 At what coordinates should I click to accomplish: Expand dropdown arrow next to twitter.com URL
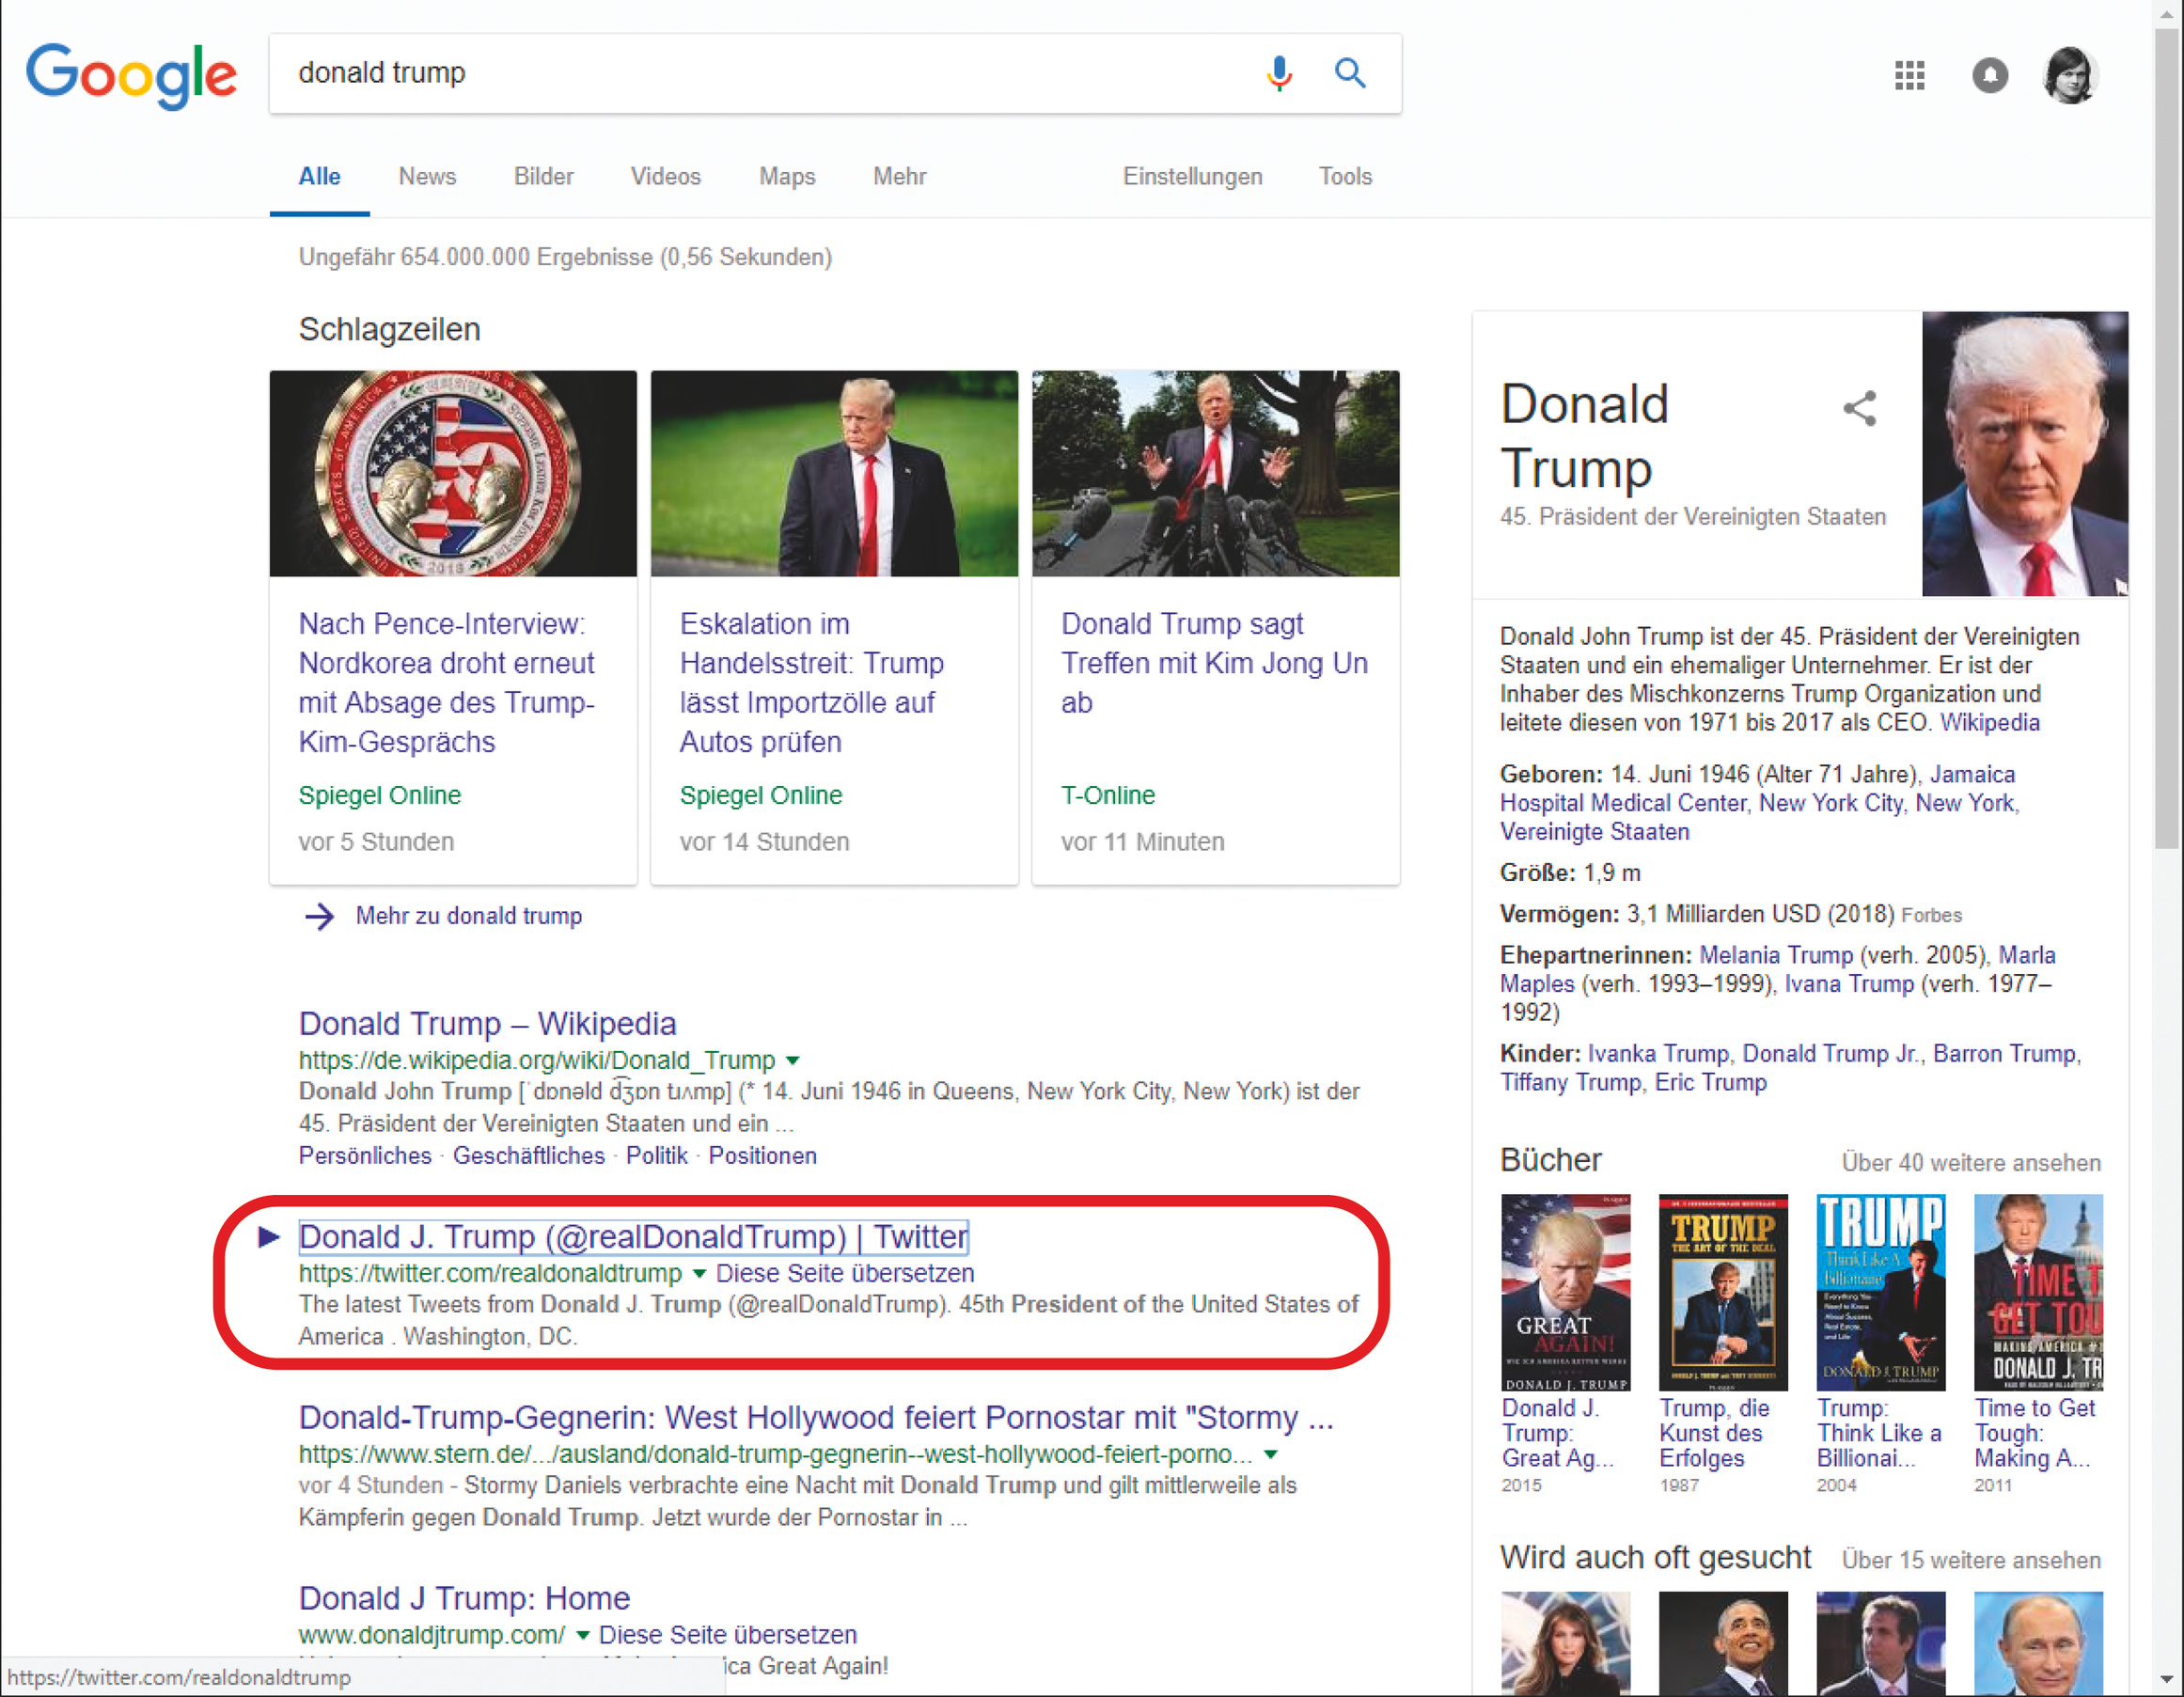coord(699,1273)
